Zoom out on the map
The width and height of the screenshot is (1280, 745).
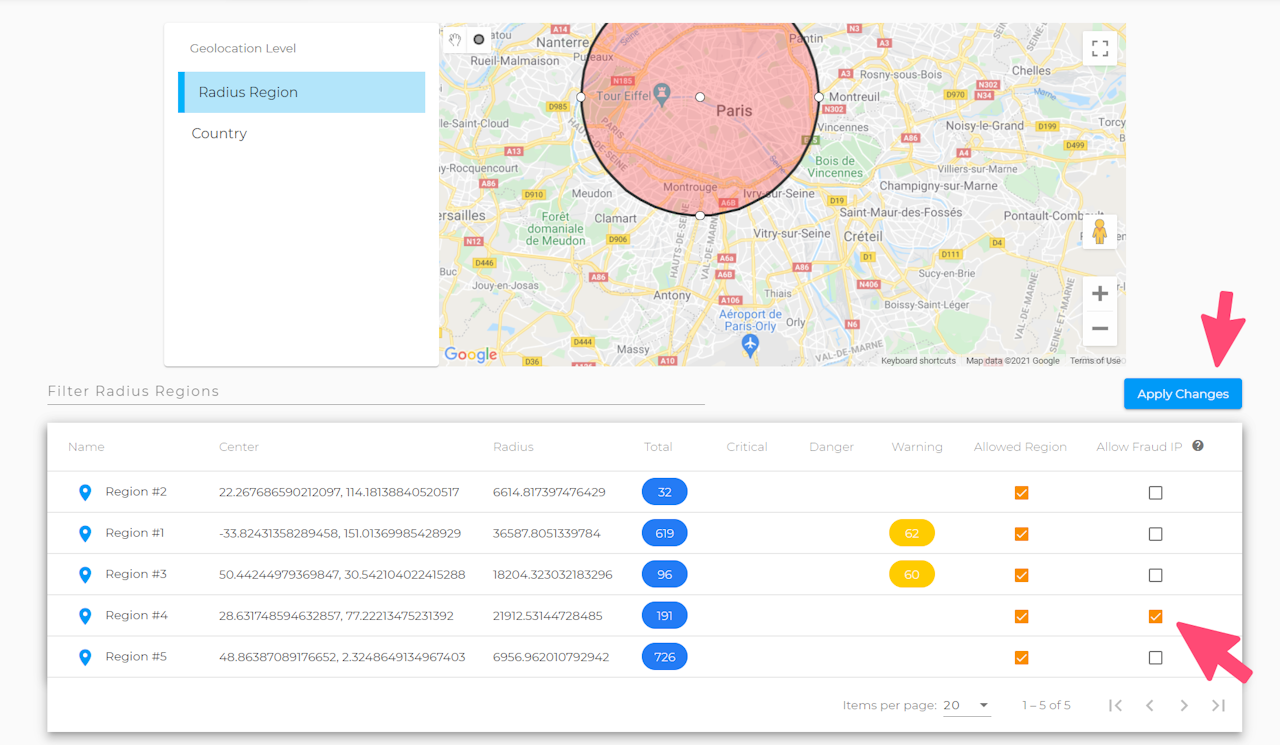tap(1099, 328)
